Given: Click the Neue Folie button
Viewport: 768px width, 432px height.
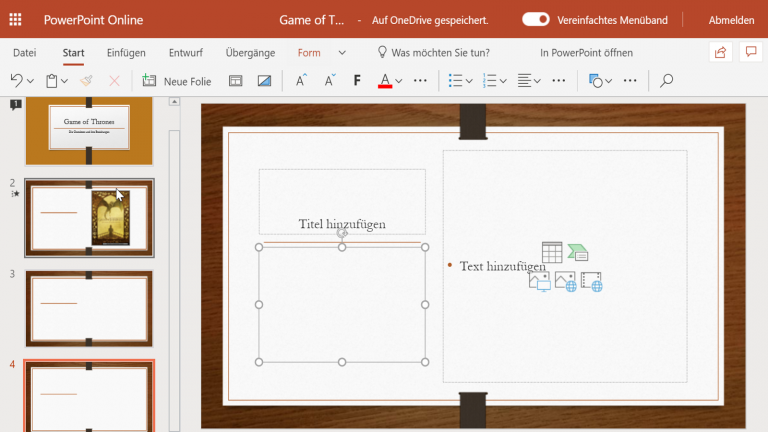Looking at the screenshot, I should click(x=177, y=81).
